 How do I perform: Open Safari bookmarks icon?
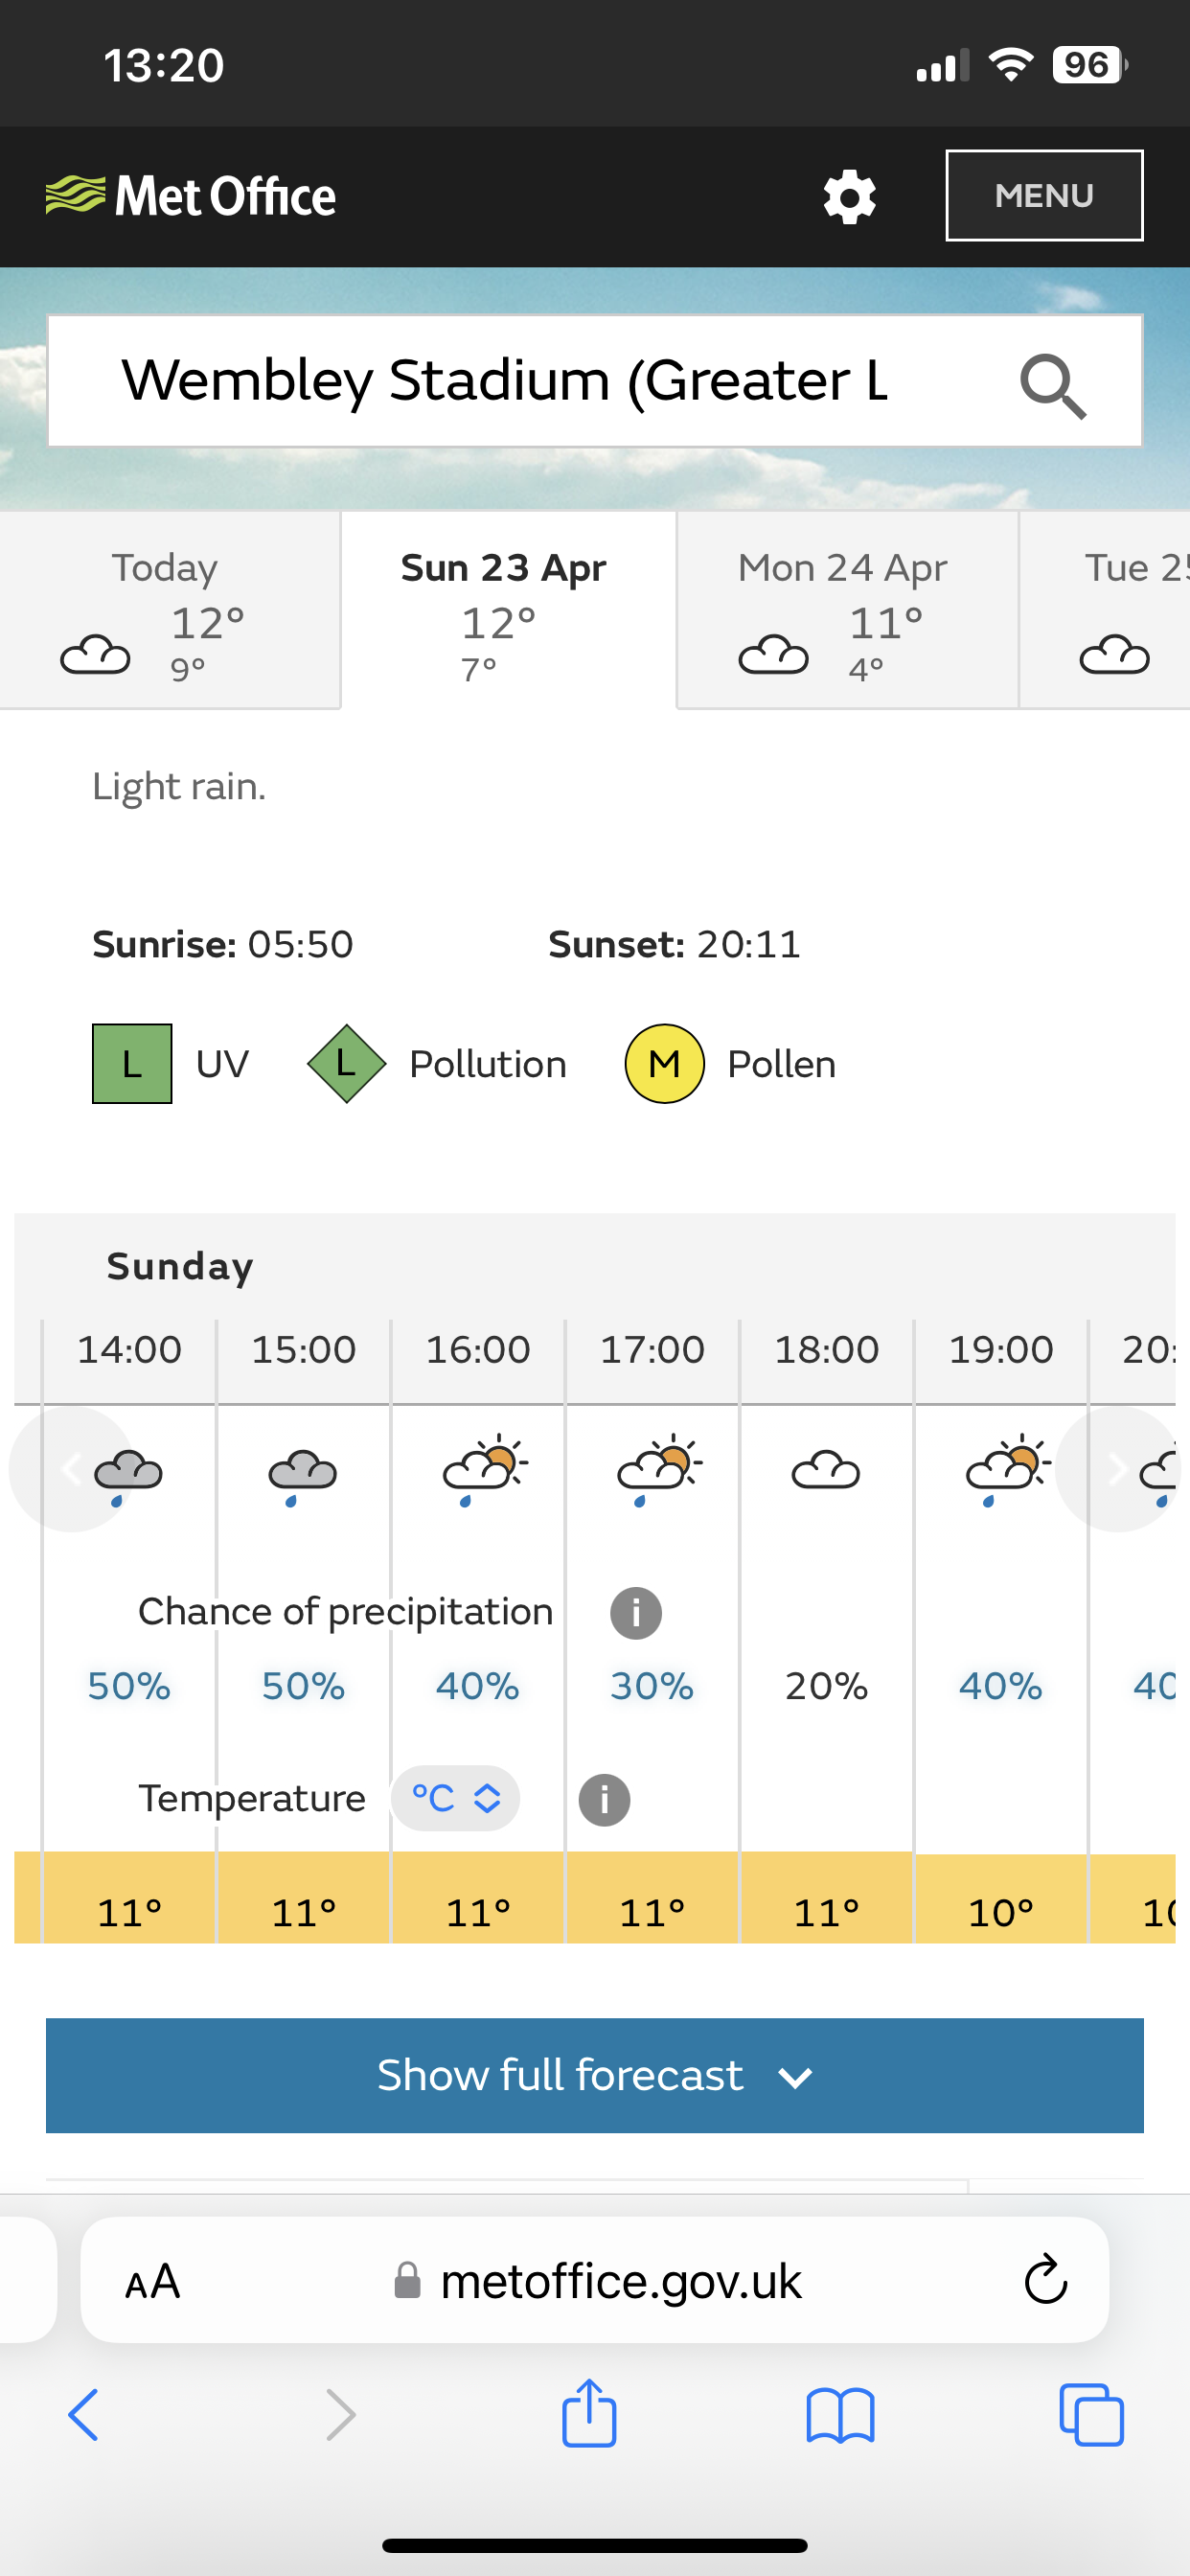840,2415
